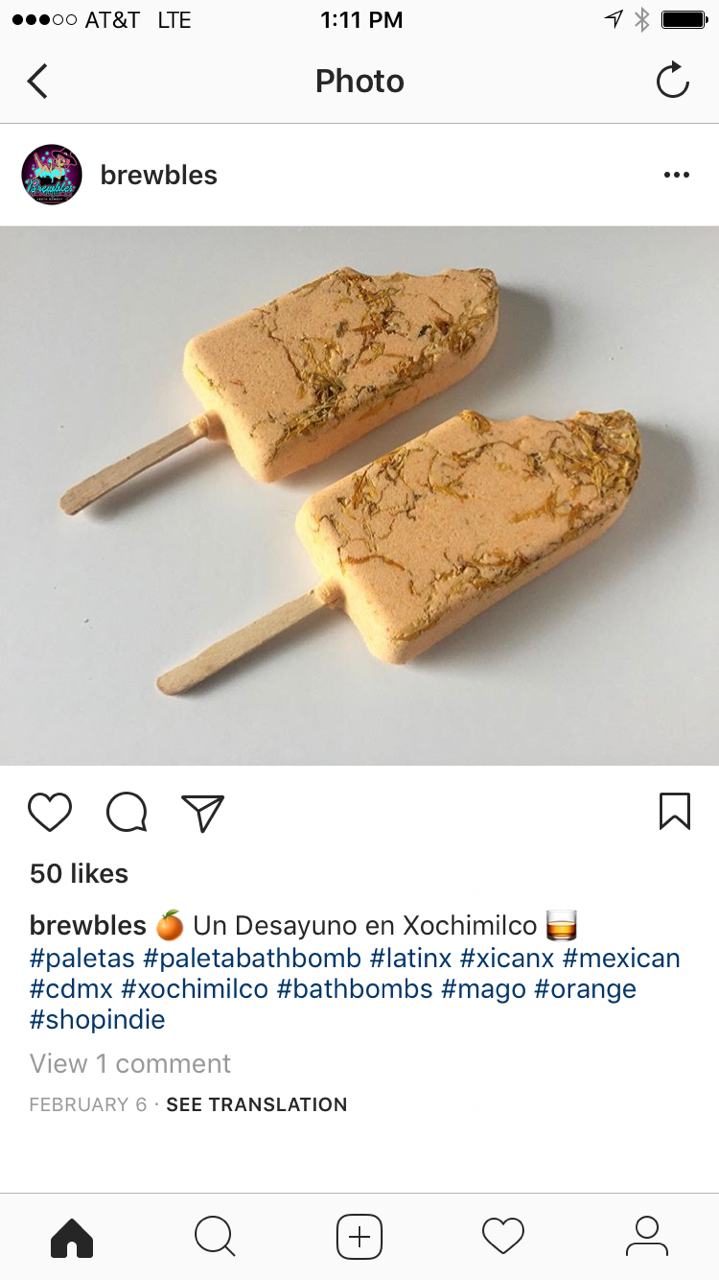Open profile tab person icon
The height and width of the screenshot is (1280, 719).
(x=647, y=1237)
